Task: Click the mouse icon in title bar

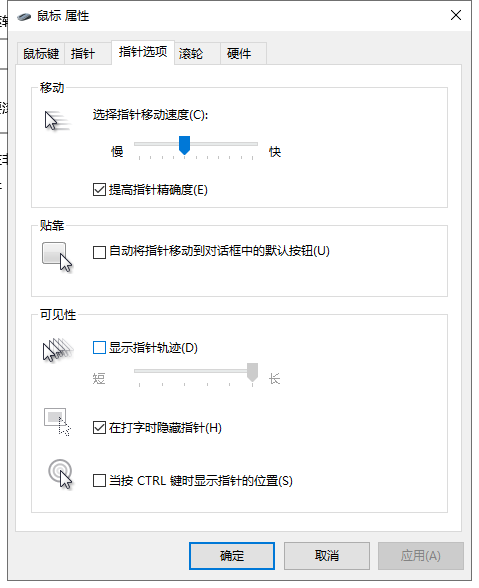Action: pos(24,17)
